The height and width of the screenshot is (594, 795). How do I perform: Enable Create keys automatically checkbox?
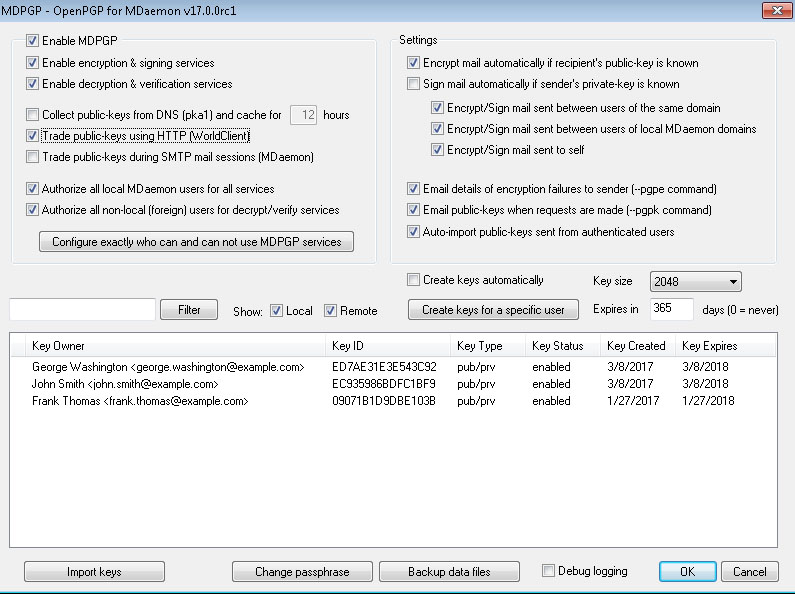click(x=414, y=280)
